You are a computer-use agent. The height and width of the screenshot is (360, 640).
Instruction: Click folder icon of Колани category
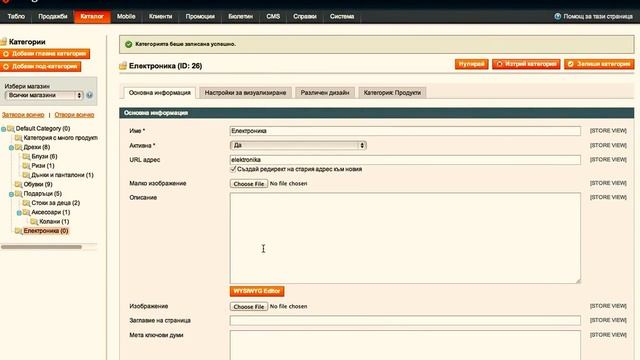pyautogui.click(x=34, y=222)
